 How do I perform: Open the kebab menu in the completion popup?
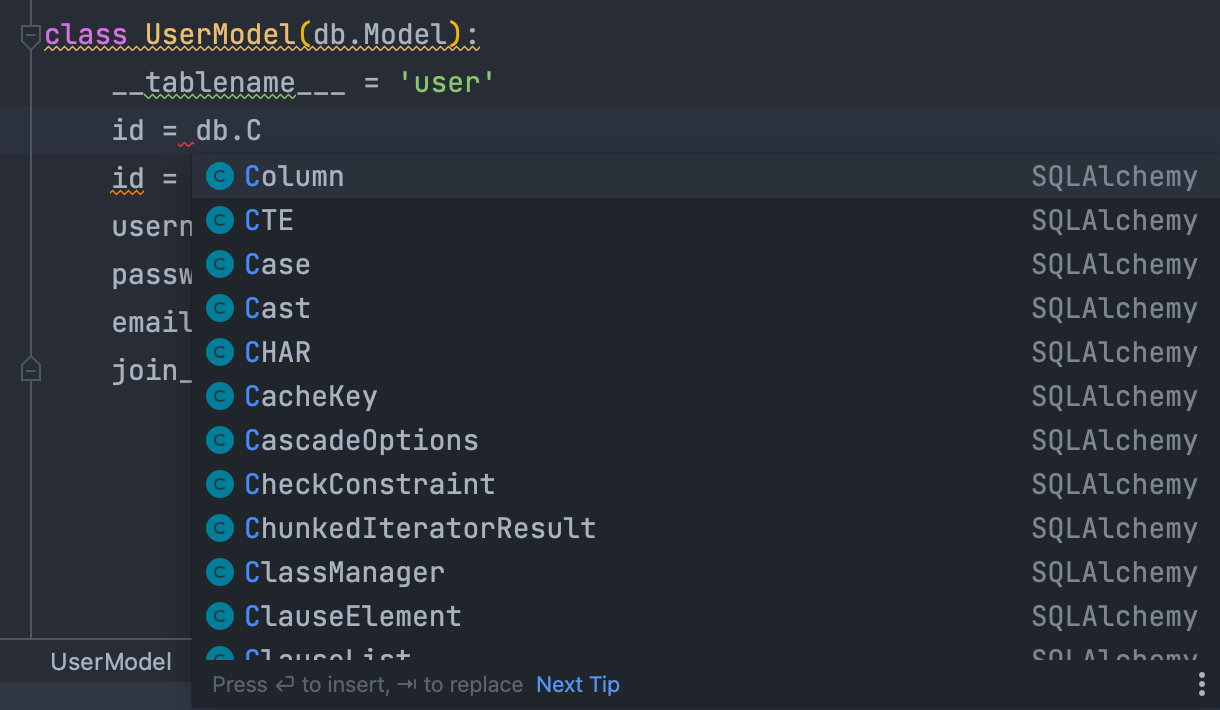[x=1201, y=684]
